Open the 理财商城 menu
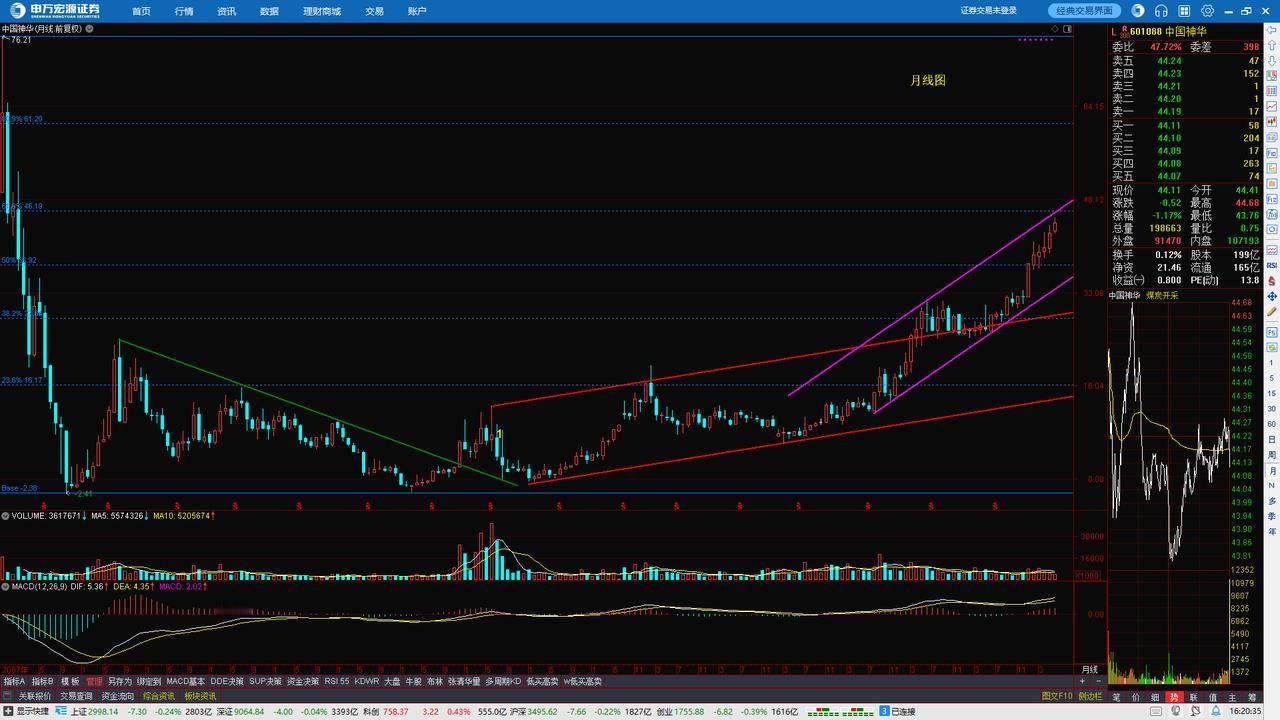Image resolution: width=1280 pixels, height=720 pixels. [322, 11]
